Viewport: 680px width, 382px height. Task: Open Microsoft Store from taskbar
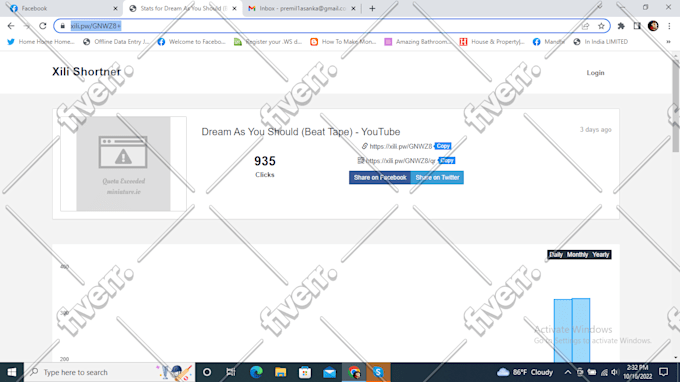[305, 372]
